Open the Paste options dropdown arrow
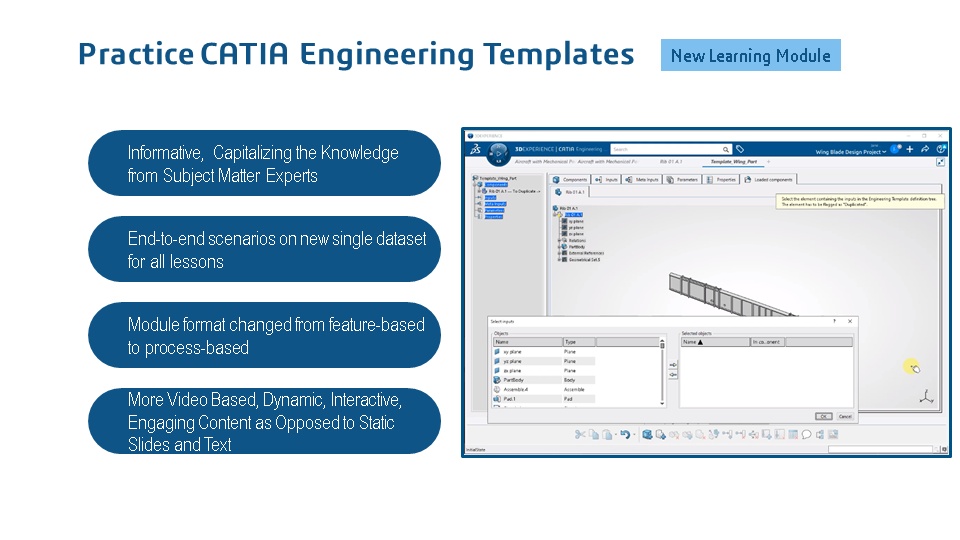This screenshot has height=540, width=960. [615, 435]
